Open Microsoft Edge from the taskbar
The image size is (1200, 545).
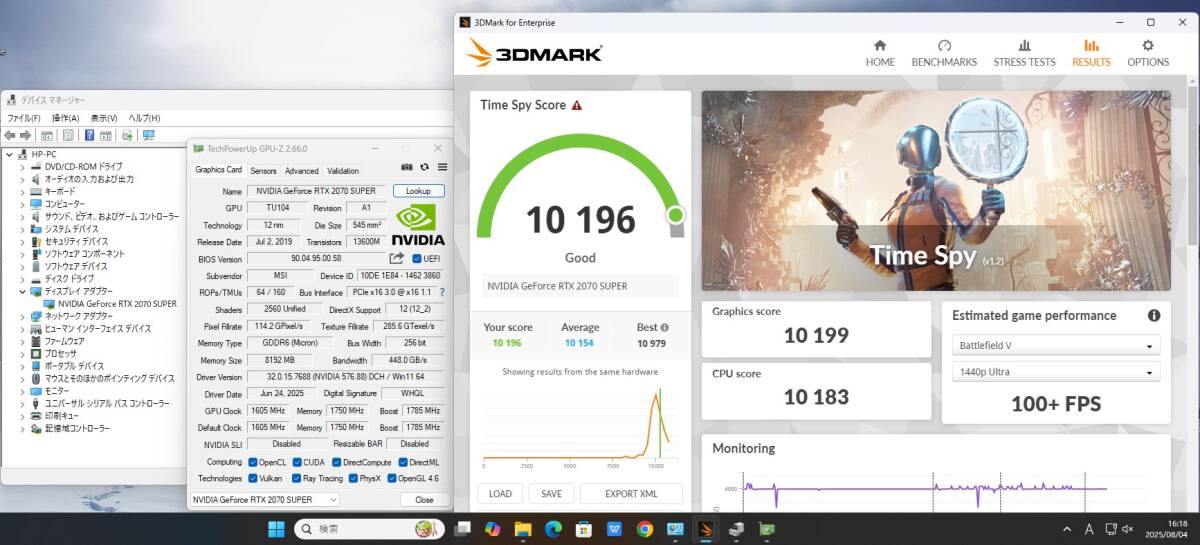pos(553,528)
